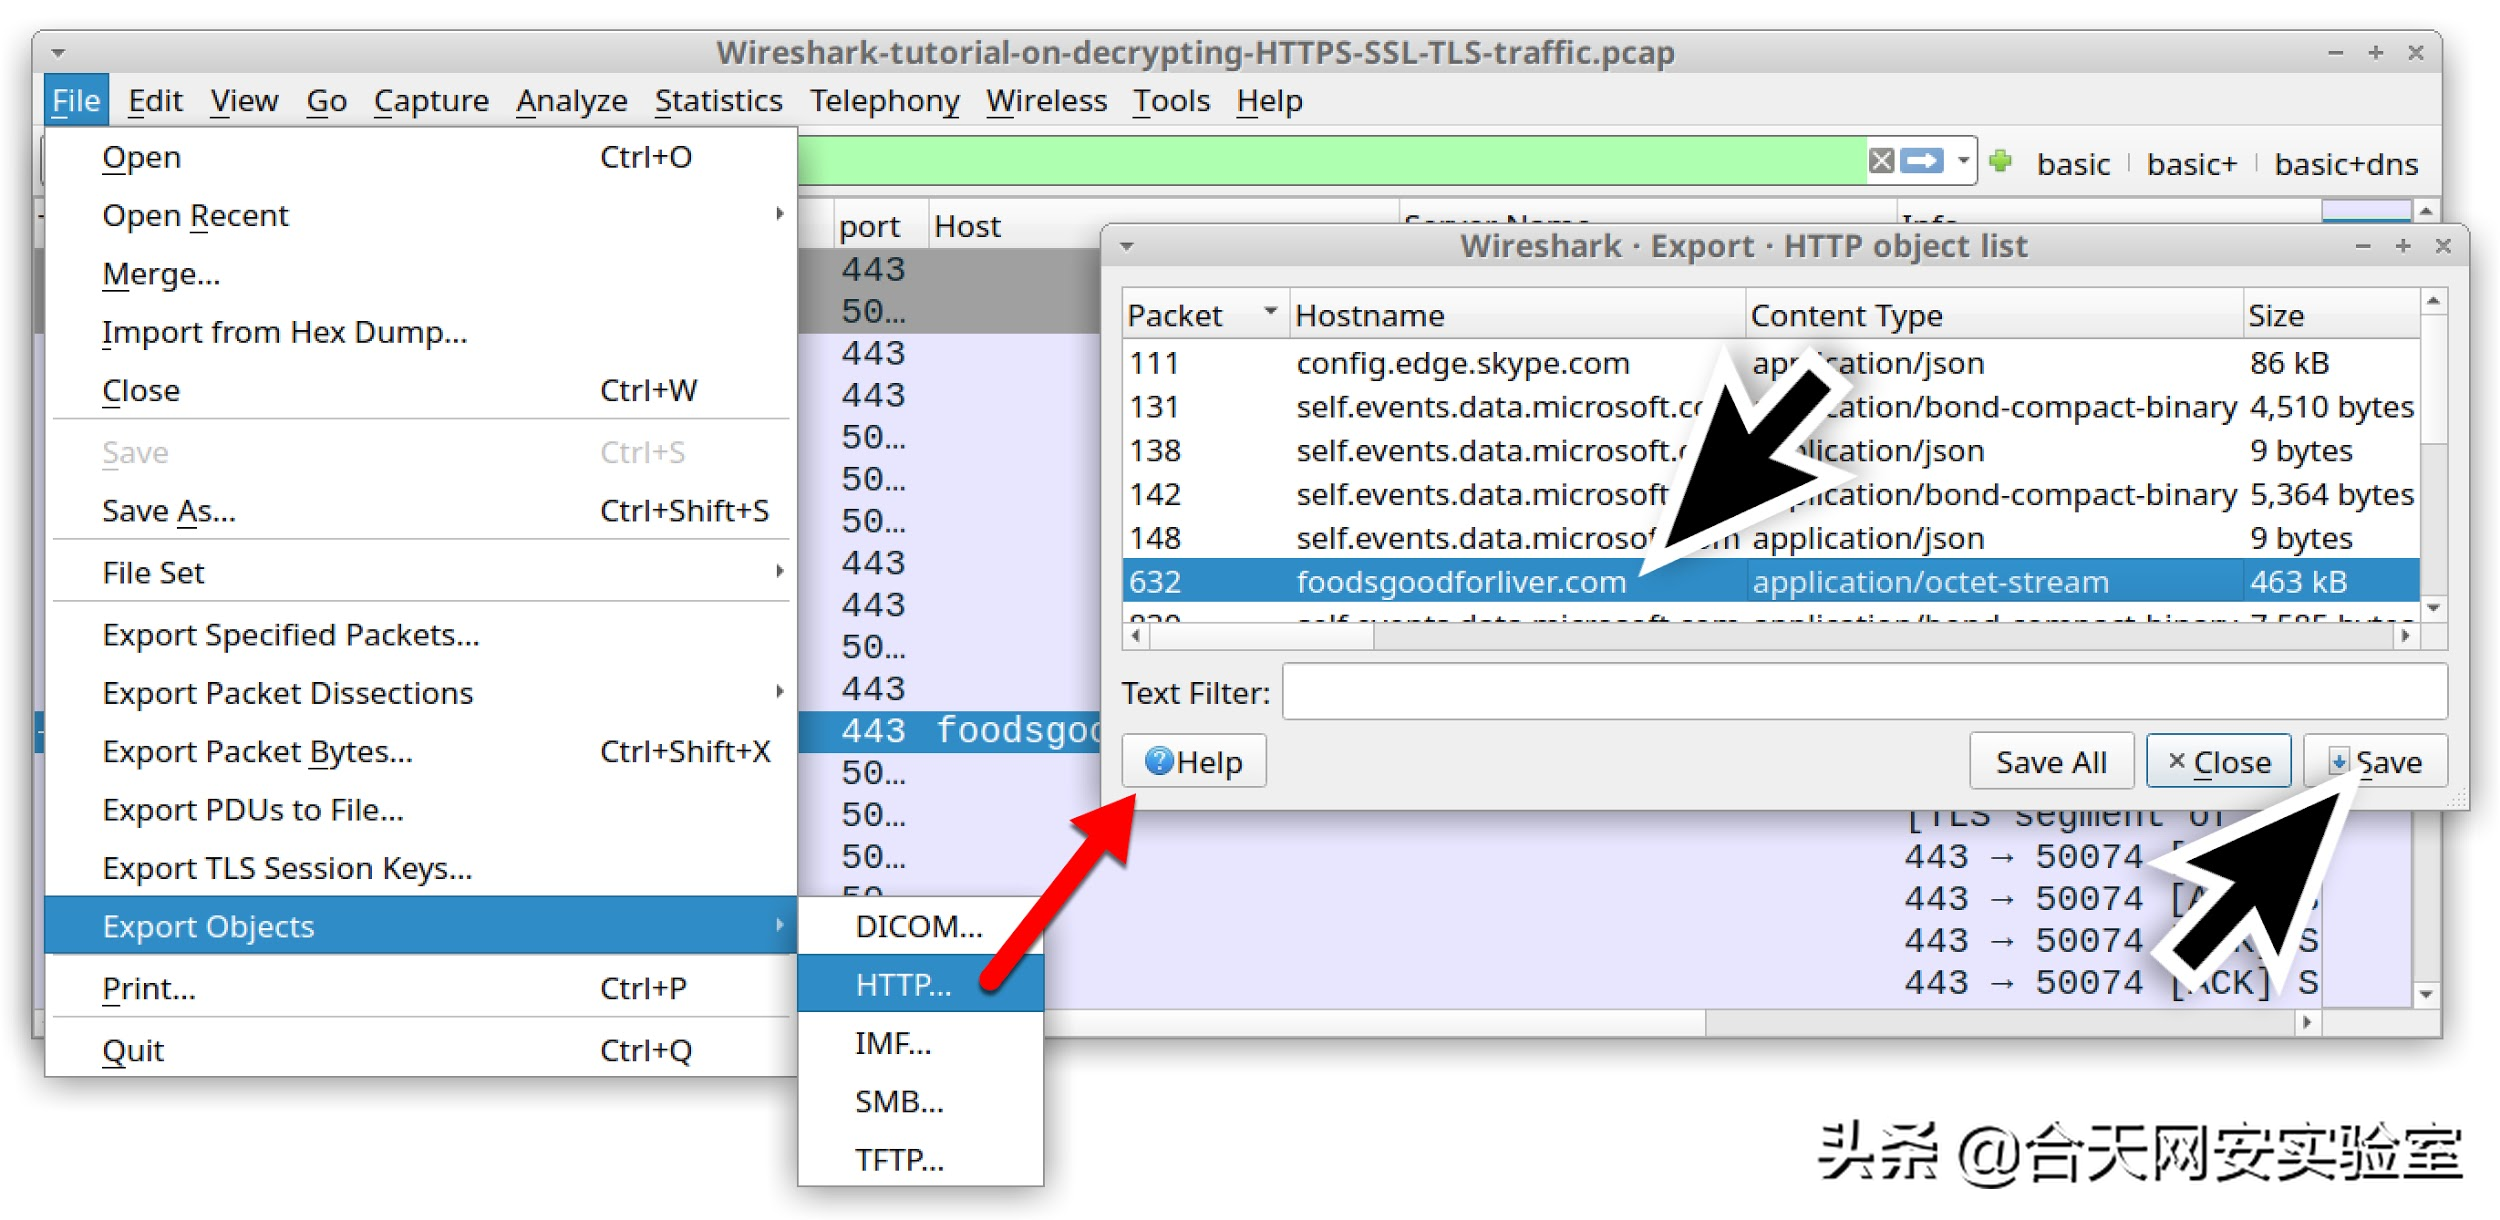2500x1220 pixels.
Task: Open the Help menu
Action: [x=1269, y=100]
